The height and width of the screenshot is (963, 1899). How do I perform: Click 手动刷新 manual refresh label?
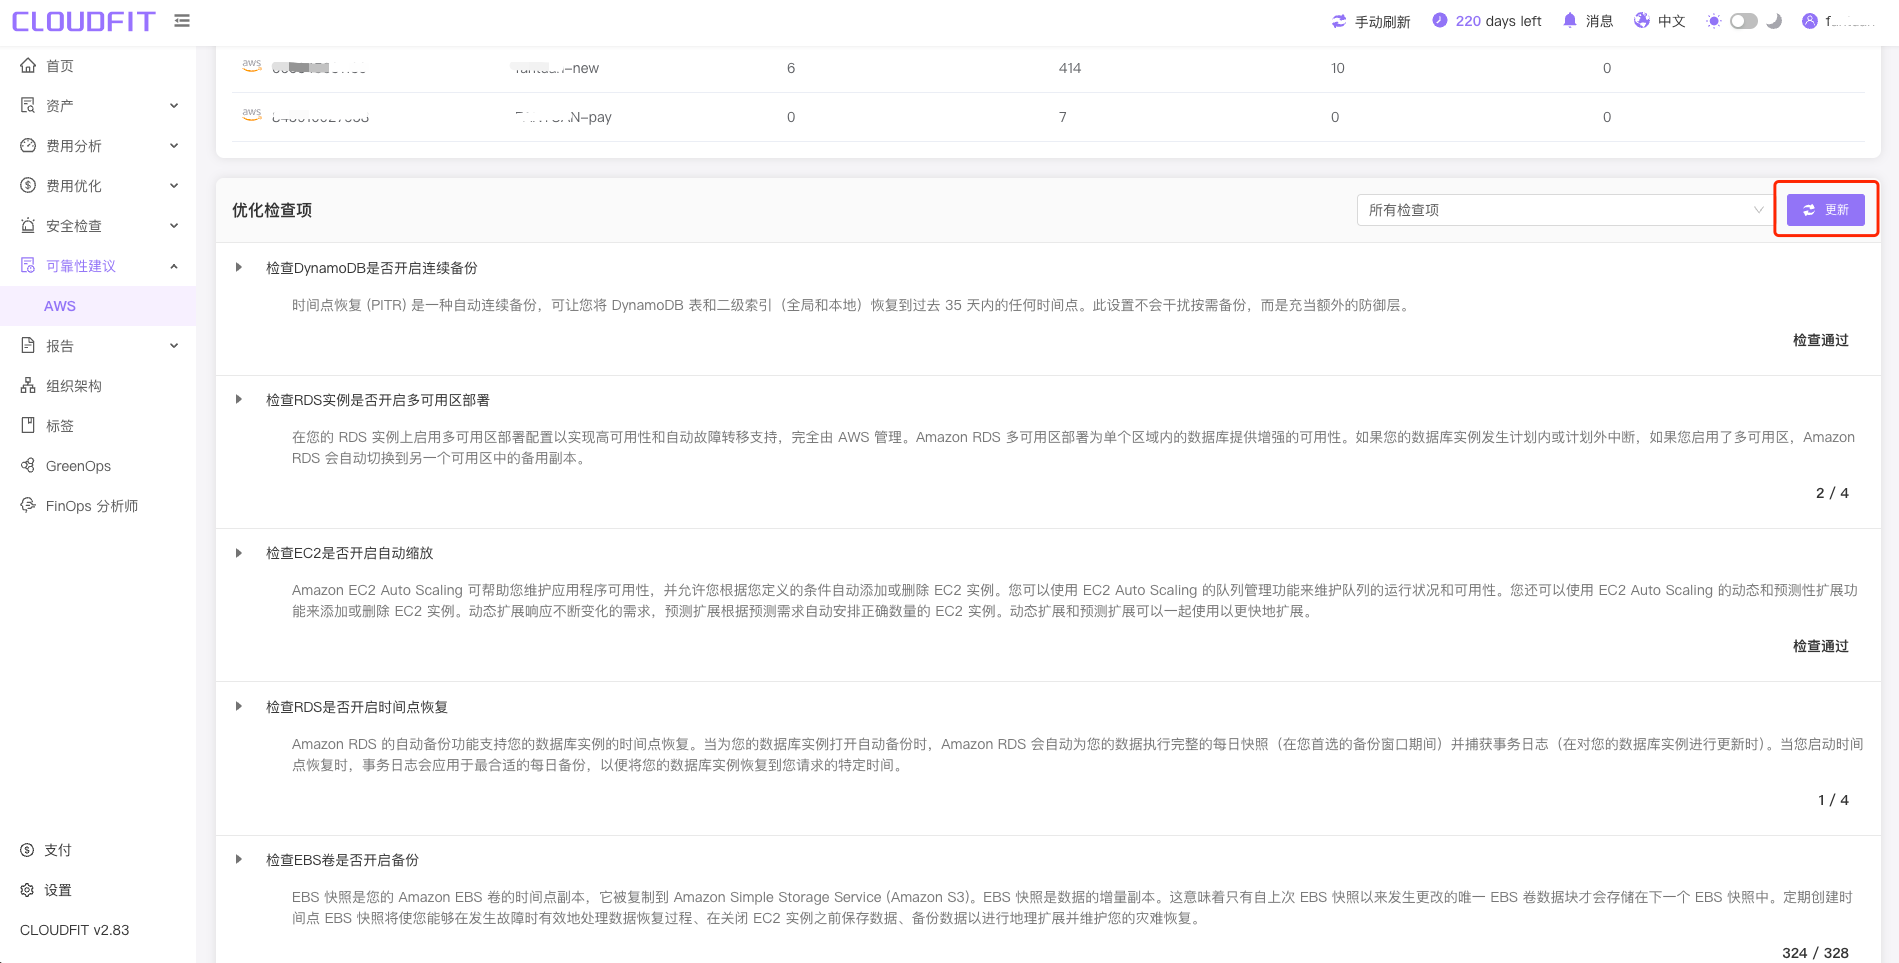[x=1382, y=21]
